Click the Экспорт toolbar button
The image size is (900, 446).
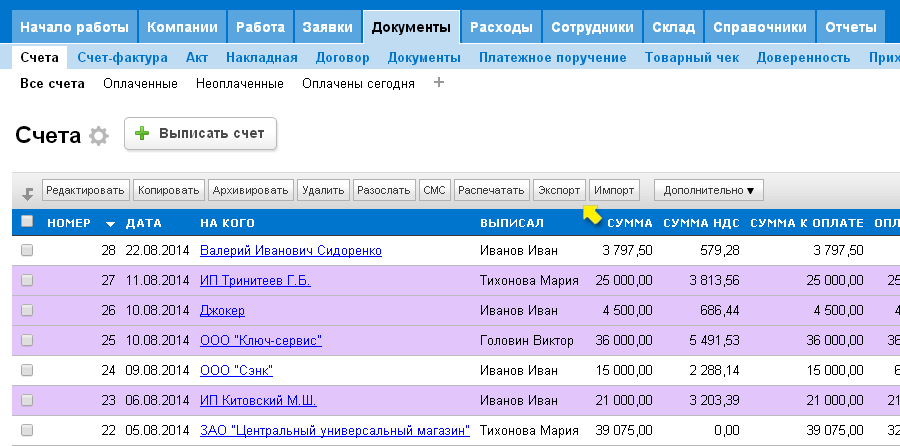click(x=558, y=189)
